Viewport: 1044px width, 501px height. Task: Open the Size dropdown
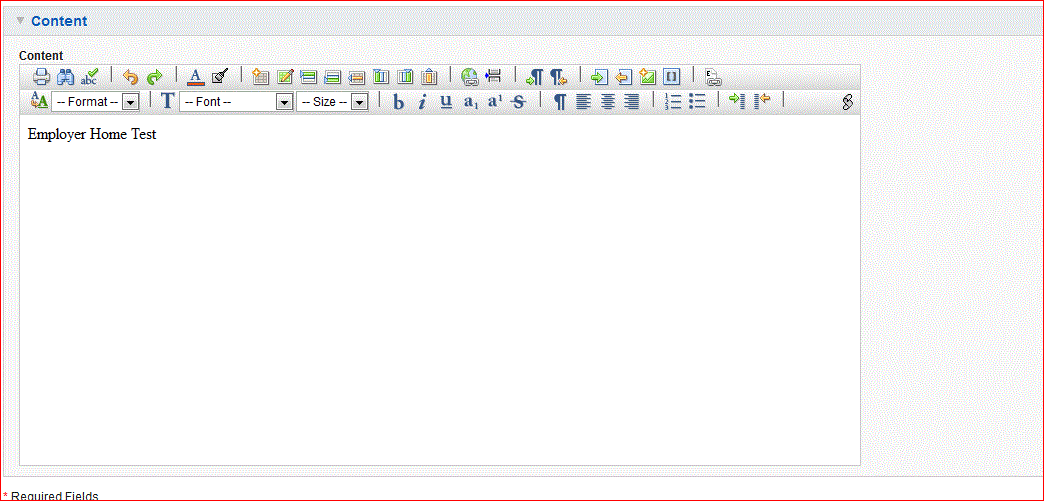332,102
